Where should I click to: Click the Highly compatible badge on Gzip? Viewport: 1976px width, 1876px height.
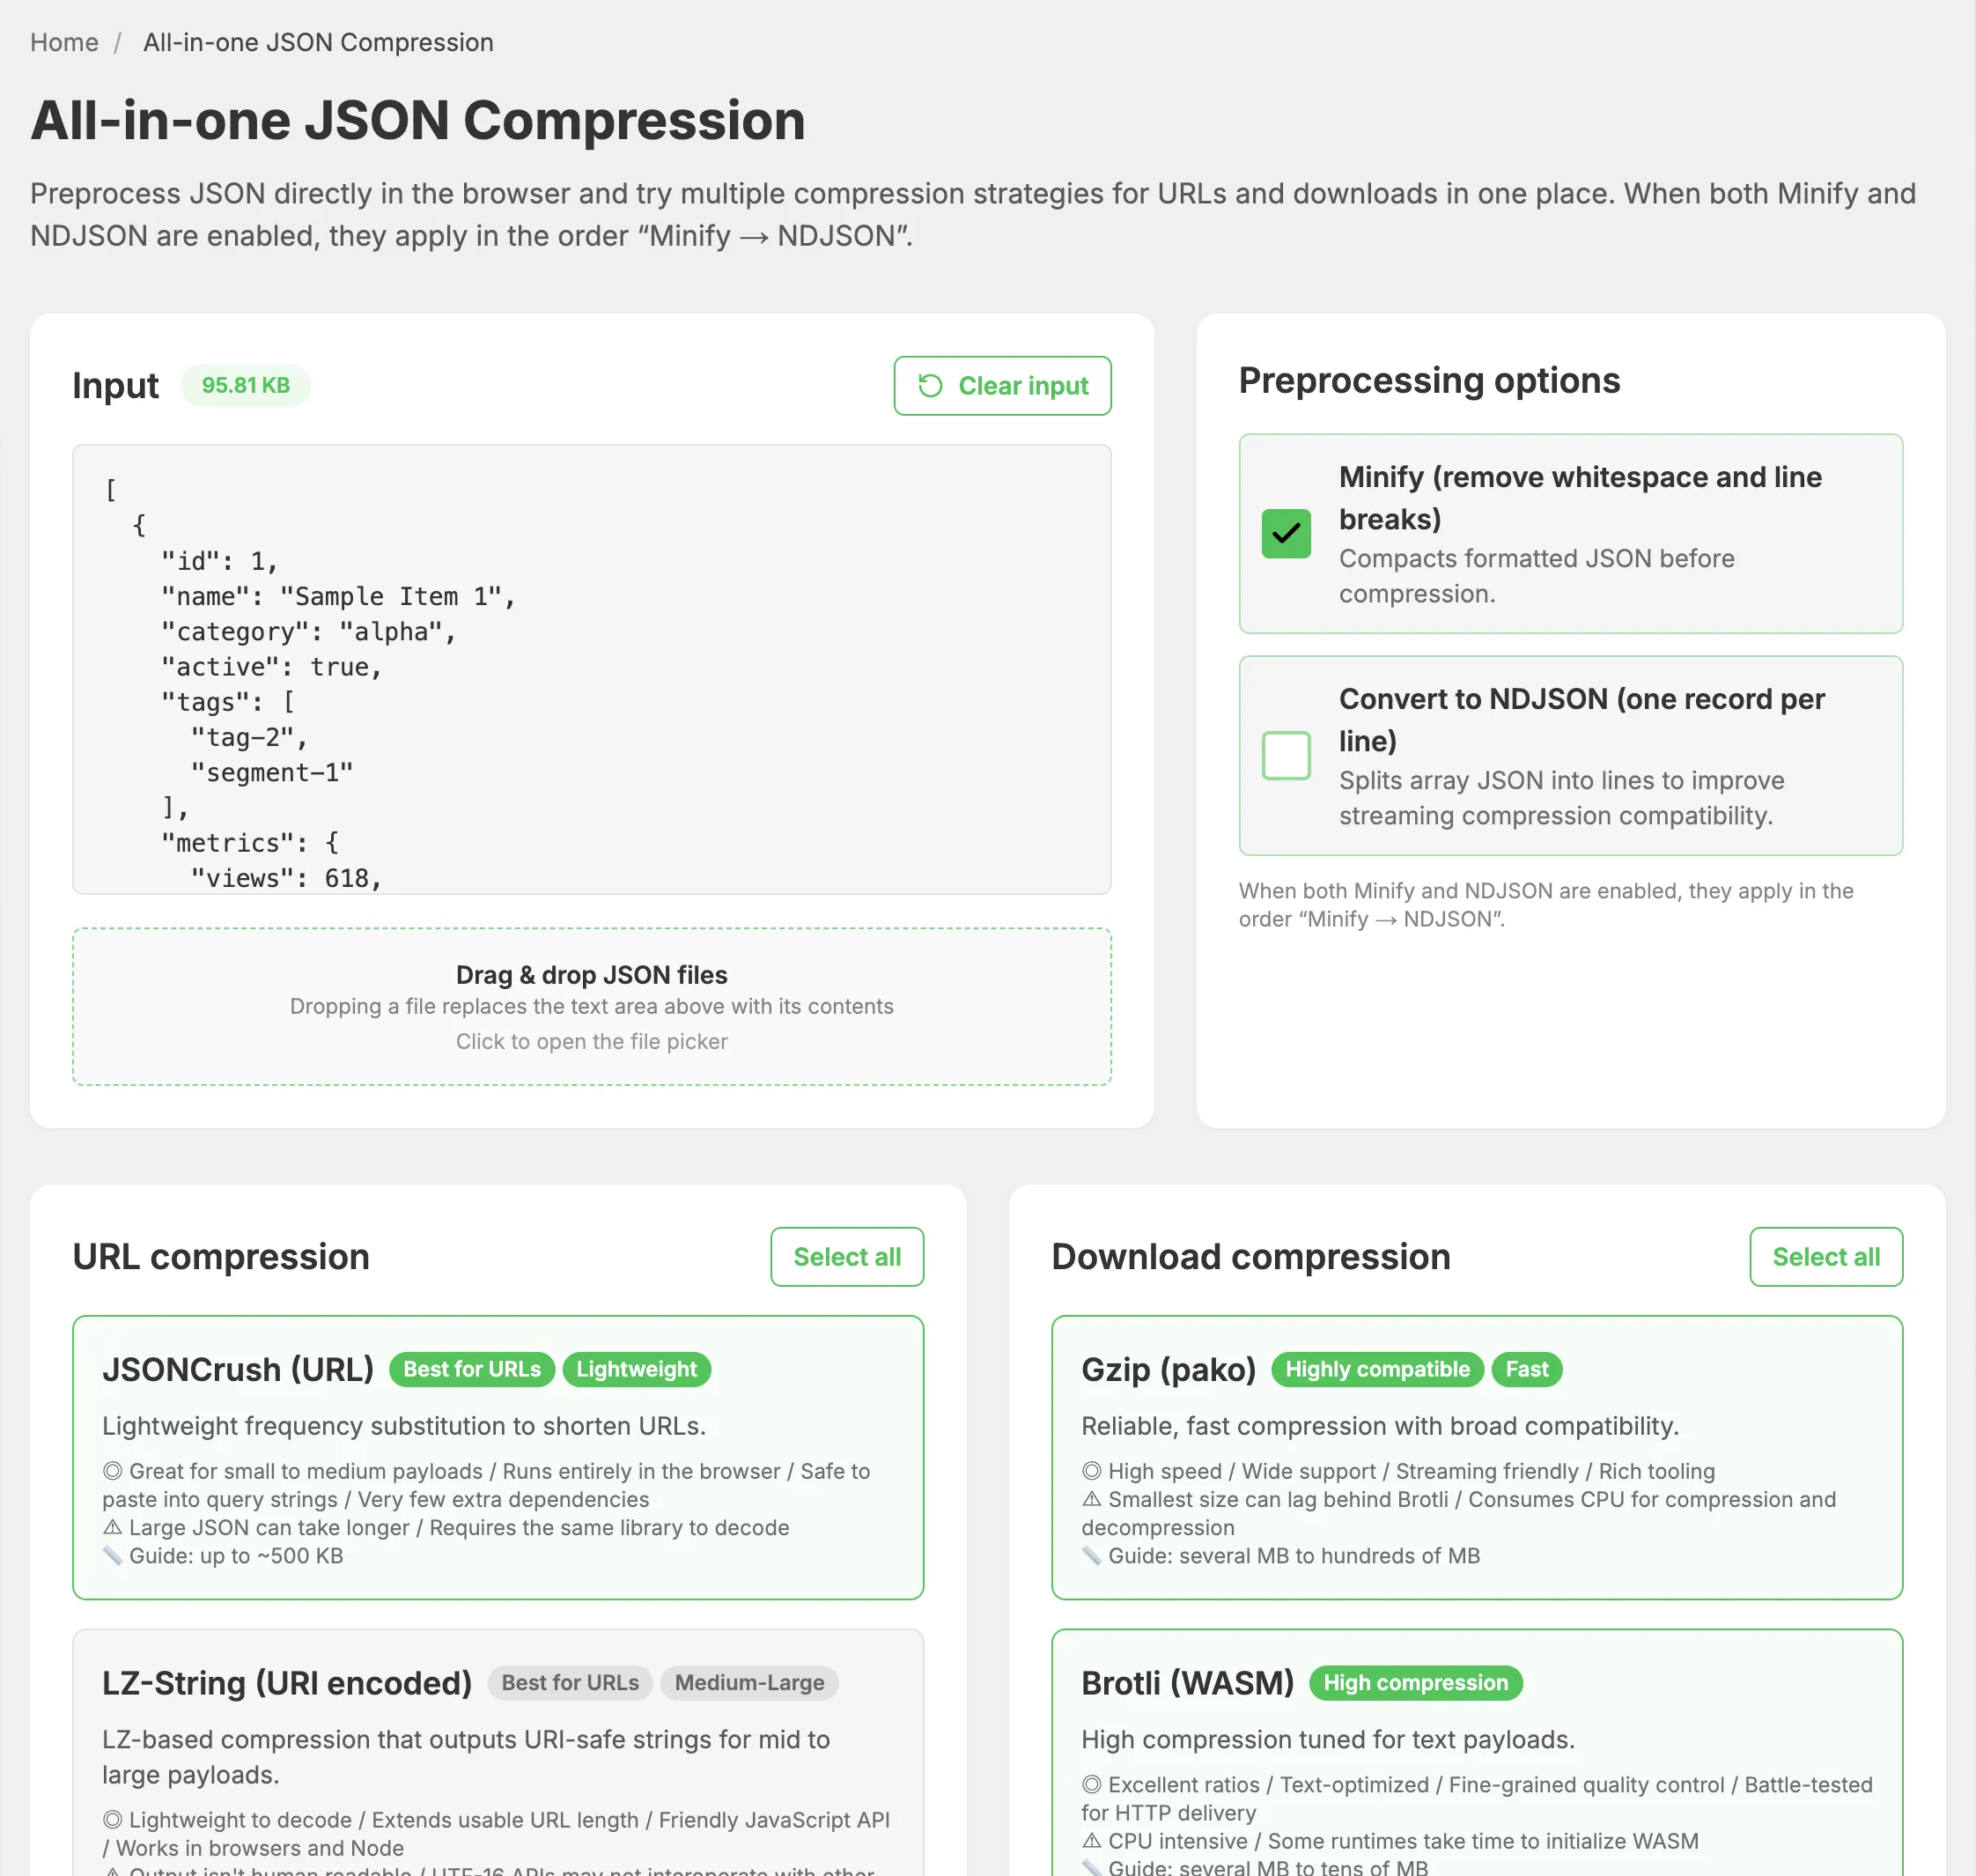pos(1377,1369)
